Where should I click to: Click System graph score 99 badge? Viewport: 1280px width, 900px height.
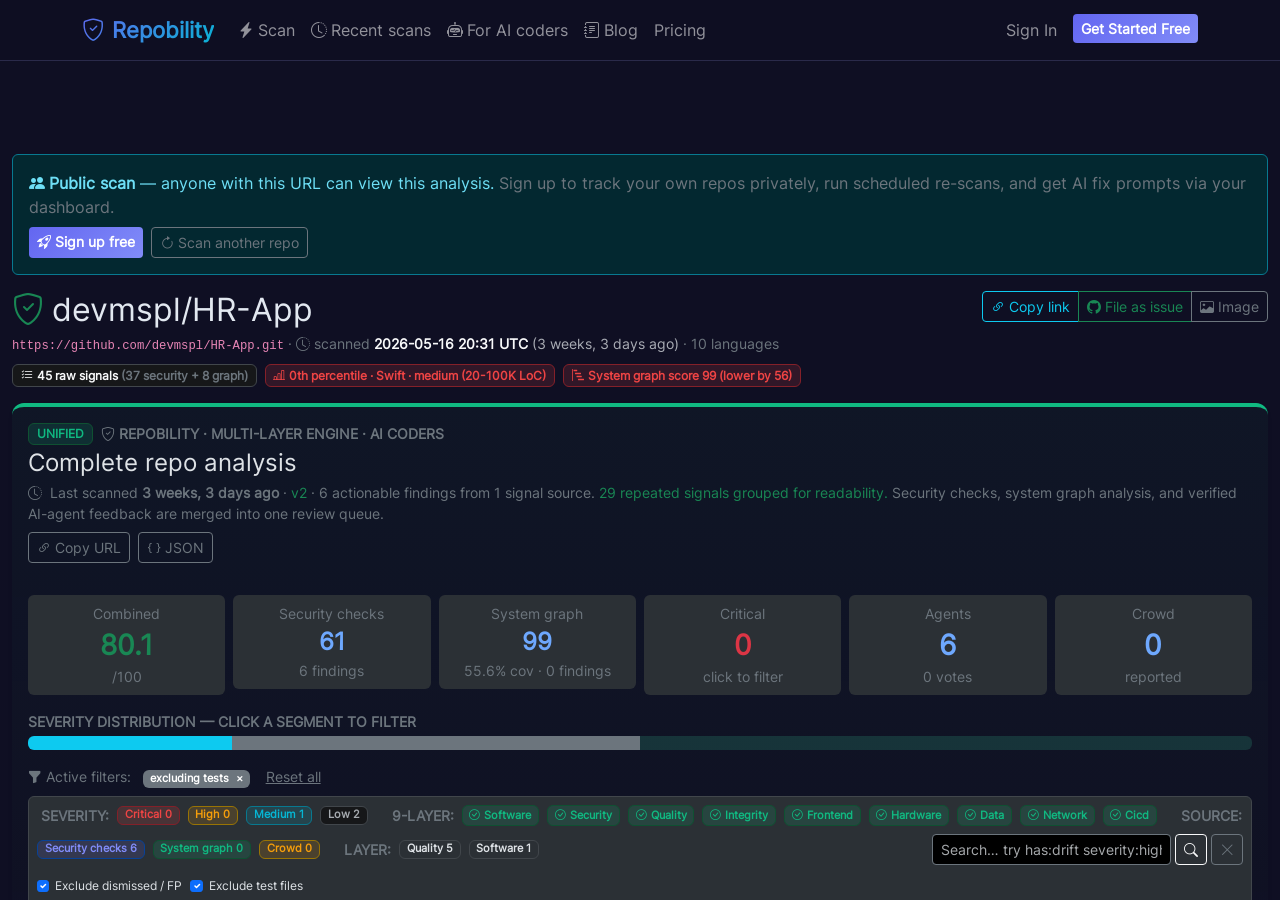pos(682,375)
